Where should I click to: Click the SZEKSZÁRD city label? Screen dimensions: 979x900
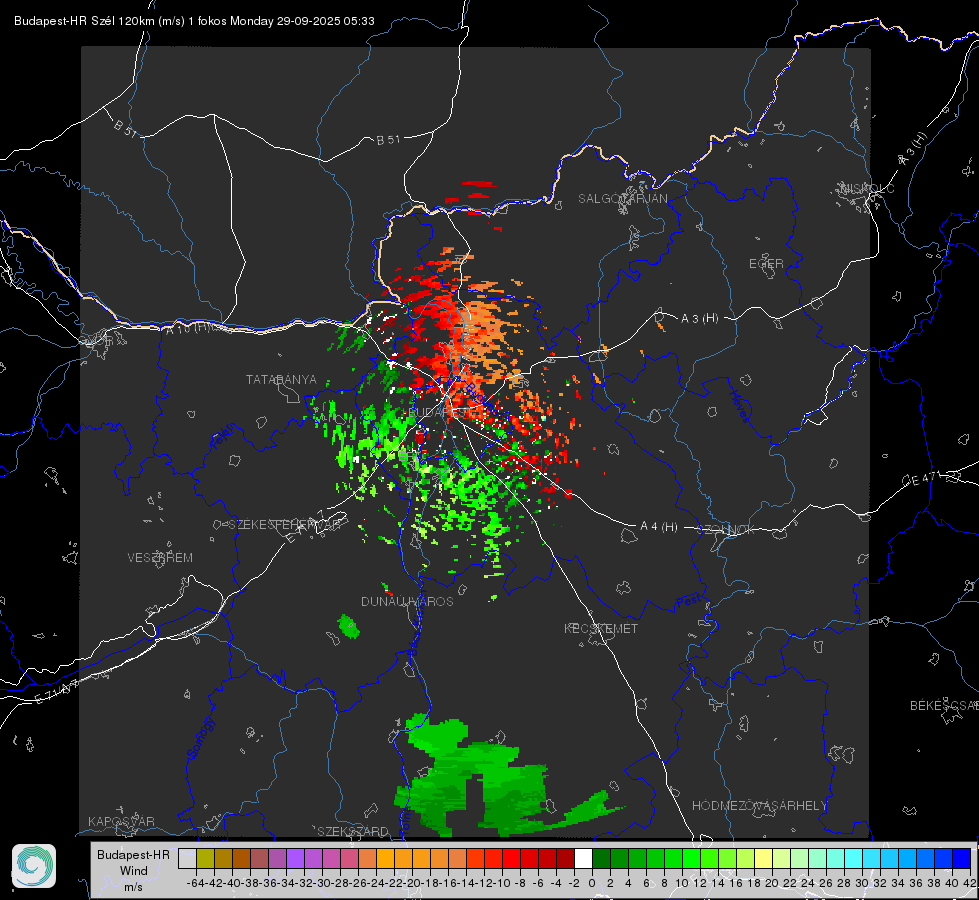pyautogui.click(x=353, y=831)
